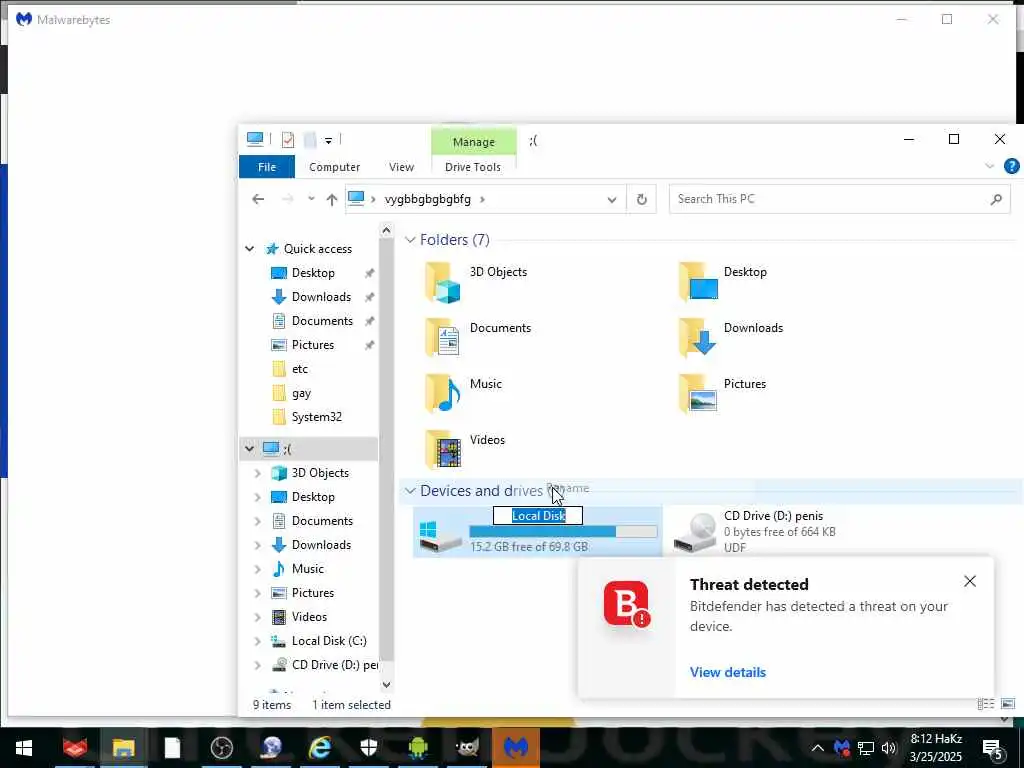
Task: Open the Customize Quick Access Toolbar dropdown
Action: (328, 140)
